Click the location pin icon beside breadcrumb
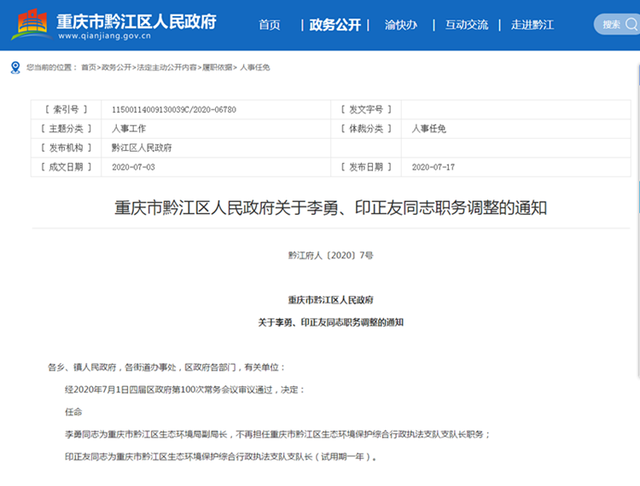 tap(14, 67)
